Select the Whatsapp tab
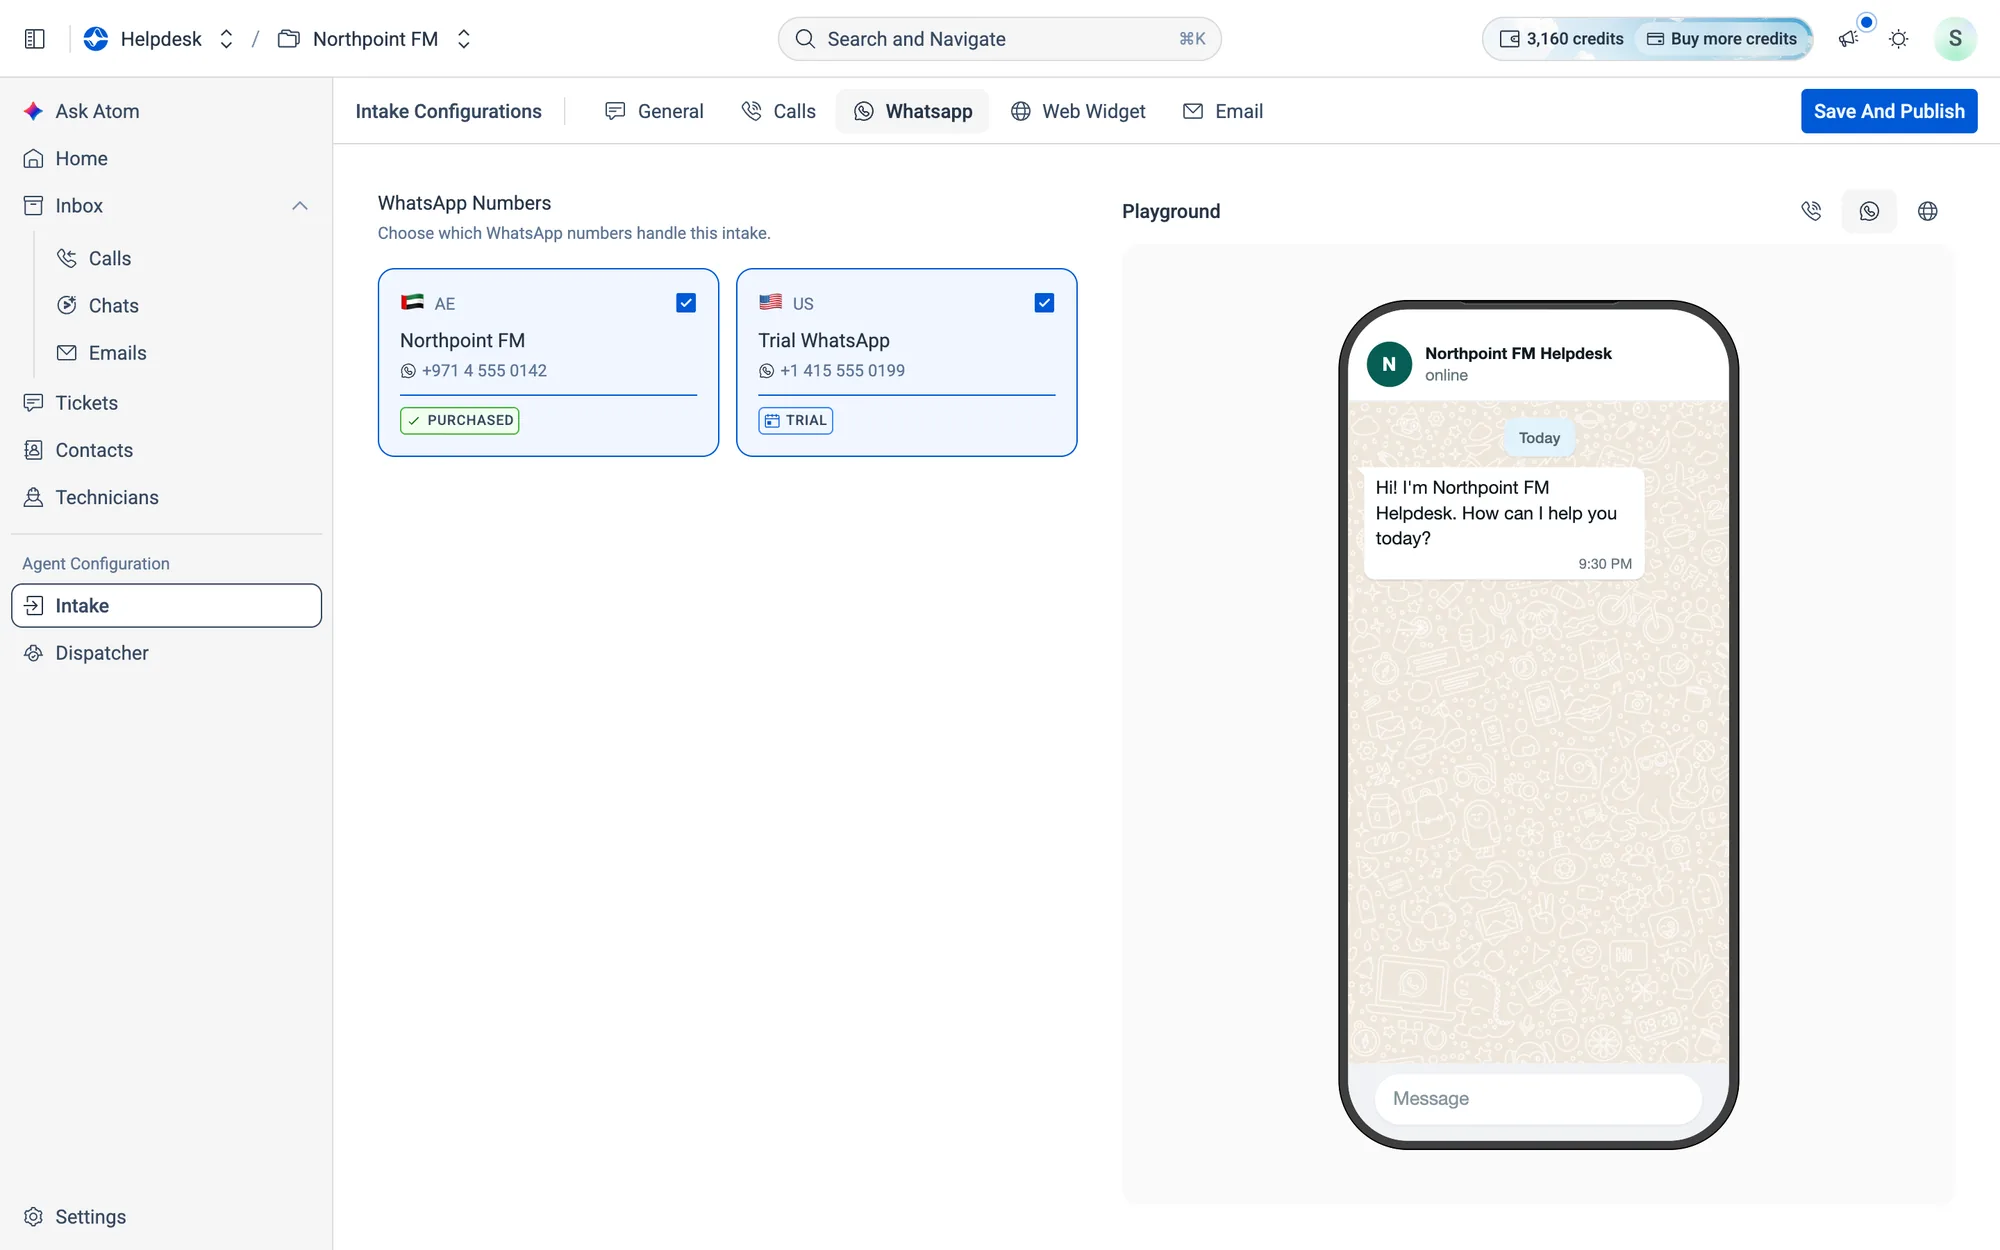The width and height of the screenshot is (2000, 1250). (x=912, y=111)
